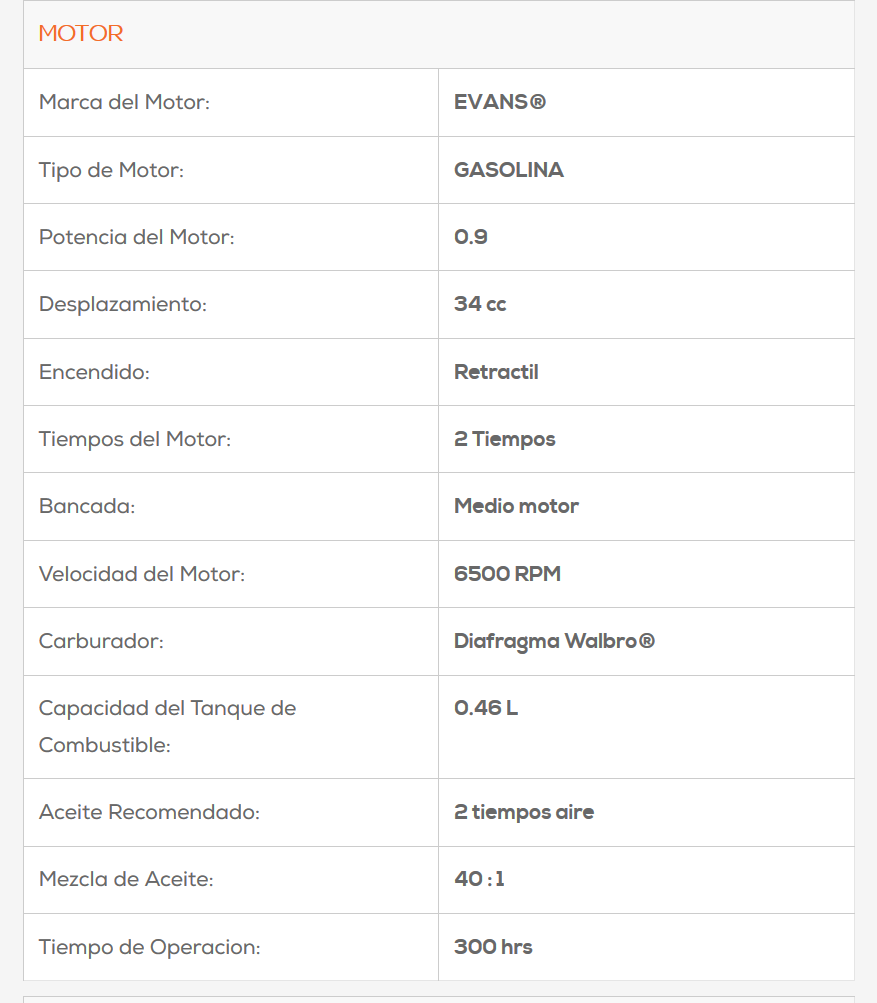Click the 'Diafragma Walbro®' carburetor value

coord(554,641)
